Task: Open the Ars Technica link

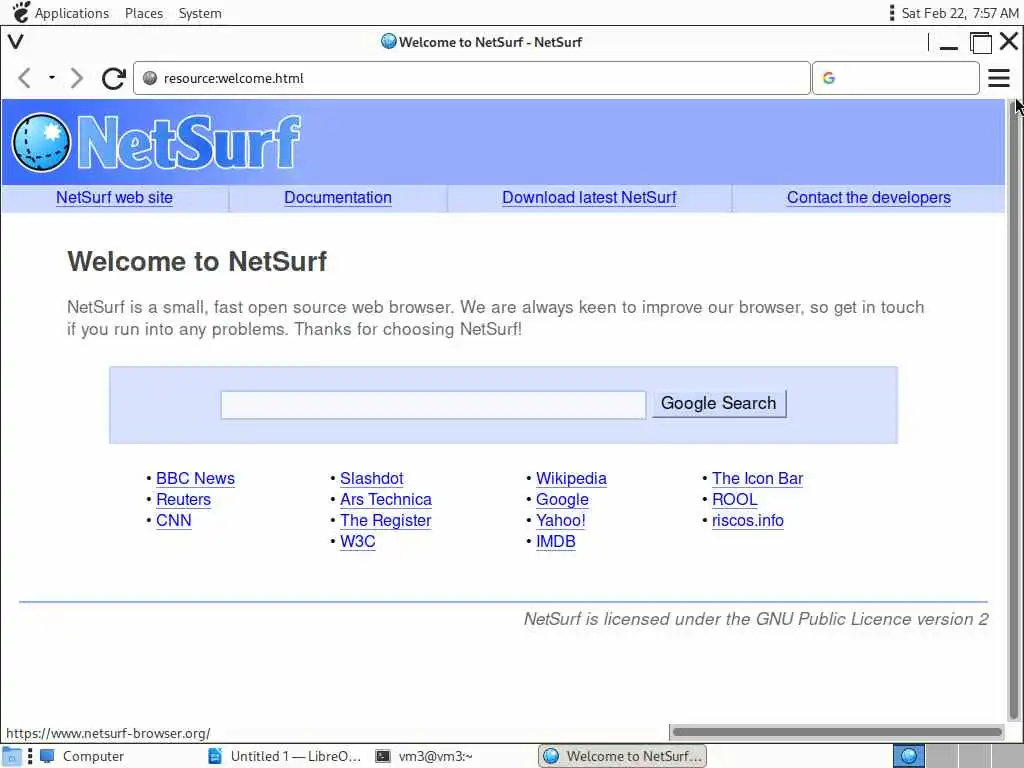Action: click(386, 499)
